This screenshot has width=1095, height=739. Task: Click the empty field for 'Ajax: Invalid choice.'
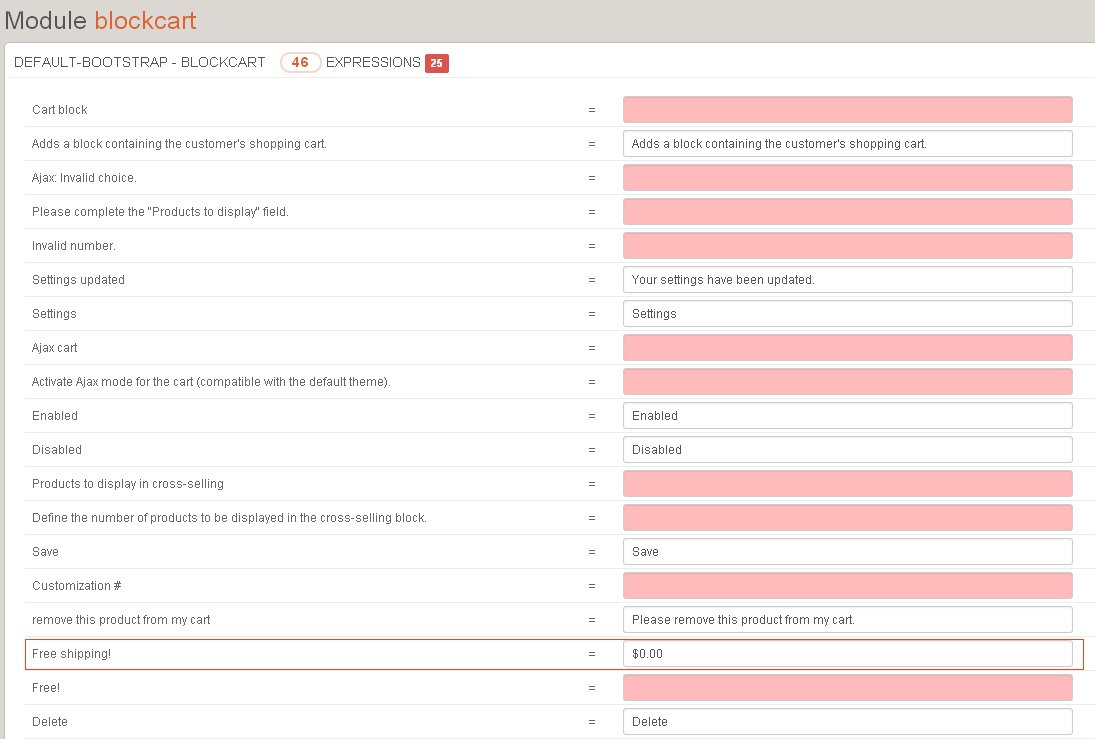pyautogui.click(x=848, y=177)
